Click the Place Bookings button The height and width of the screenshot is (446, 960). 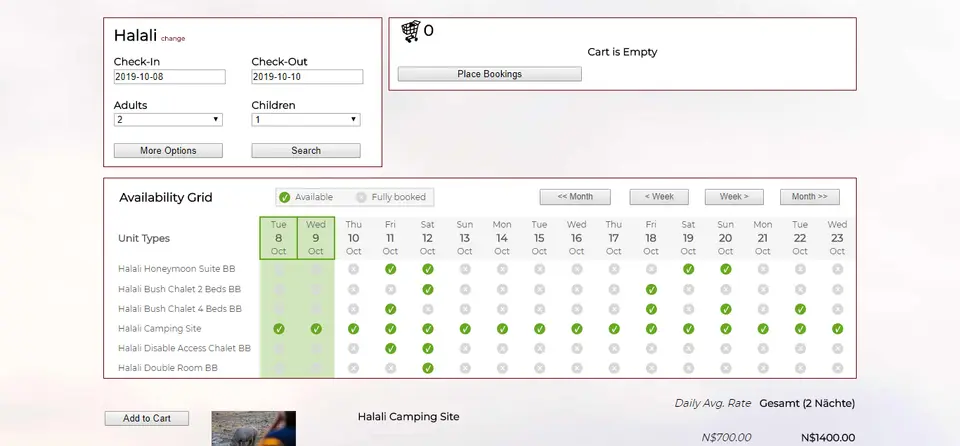pyautogui.click(x=490, y=74)
